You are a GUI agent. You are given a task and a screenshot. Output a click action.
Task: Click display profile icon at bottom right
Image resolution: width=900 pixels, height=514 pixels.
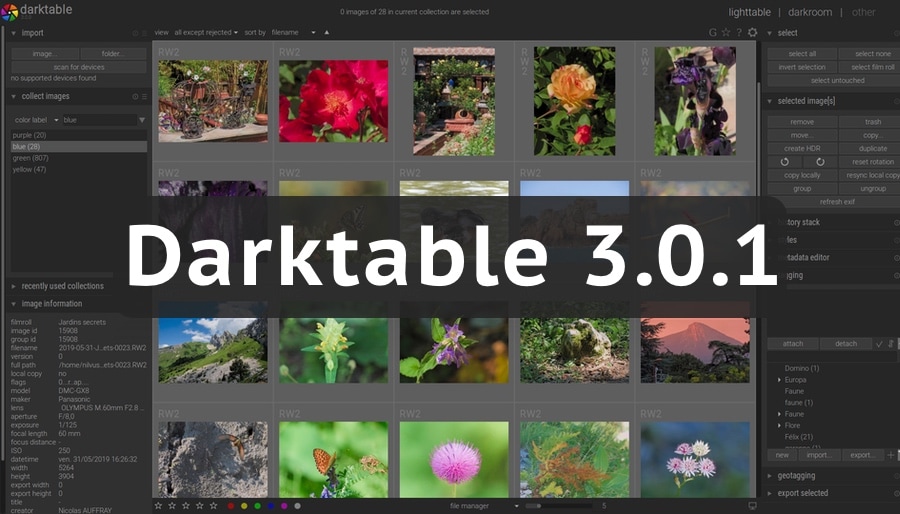tap(752, 506)
